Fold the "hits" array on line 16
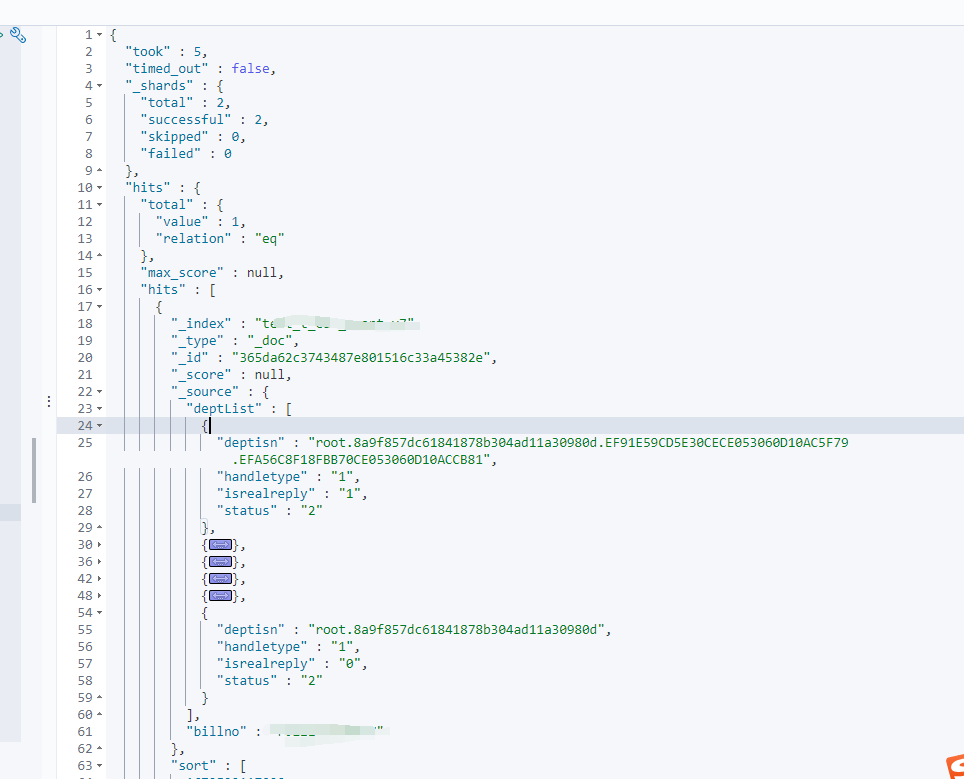 [x=100, y=290]
